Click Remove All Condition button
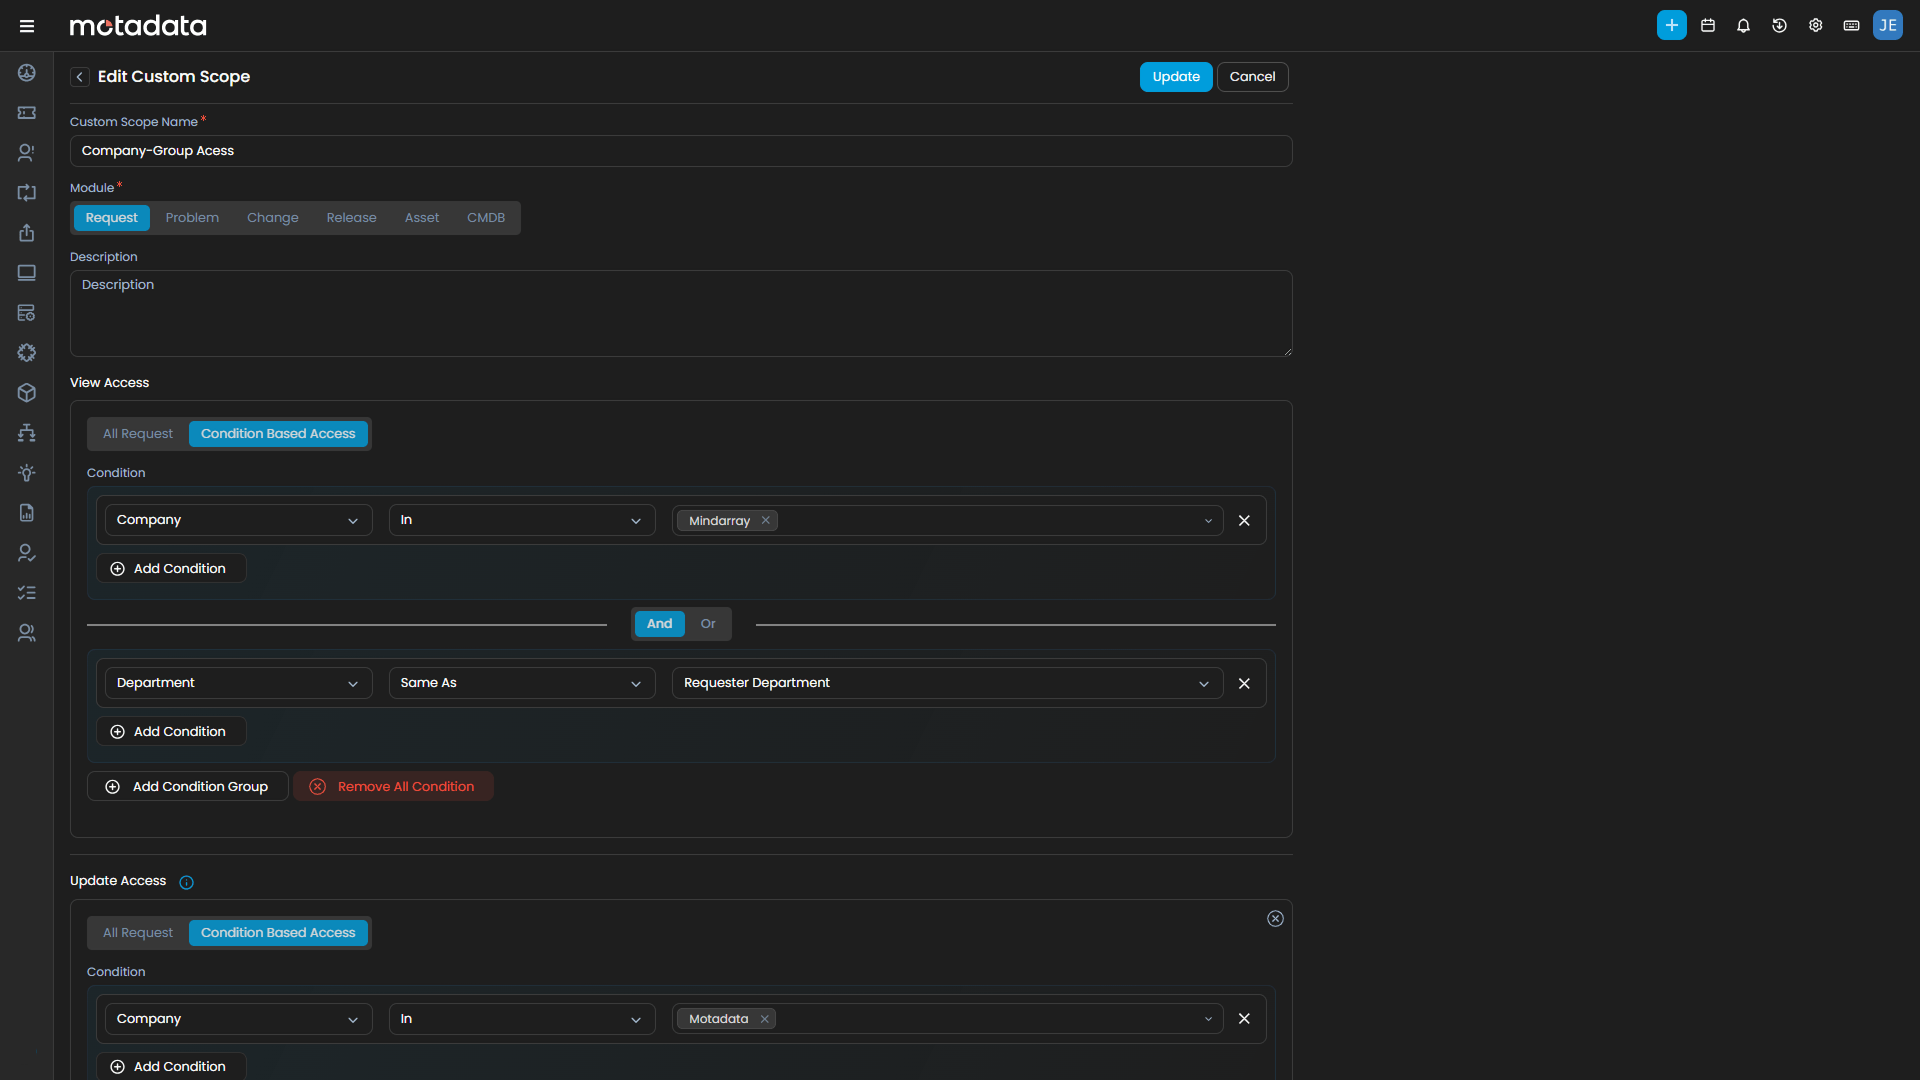The image size is (1920, 1080). [393, 787]
